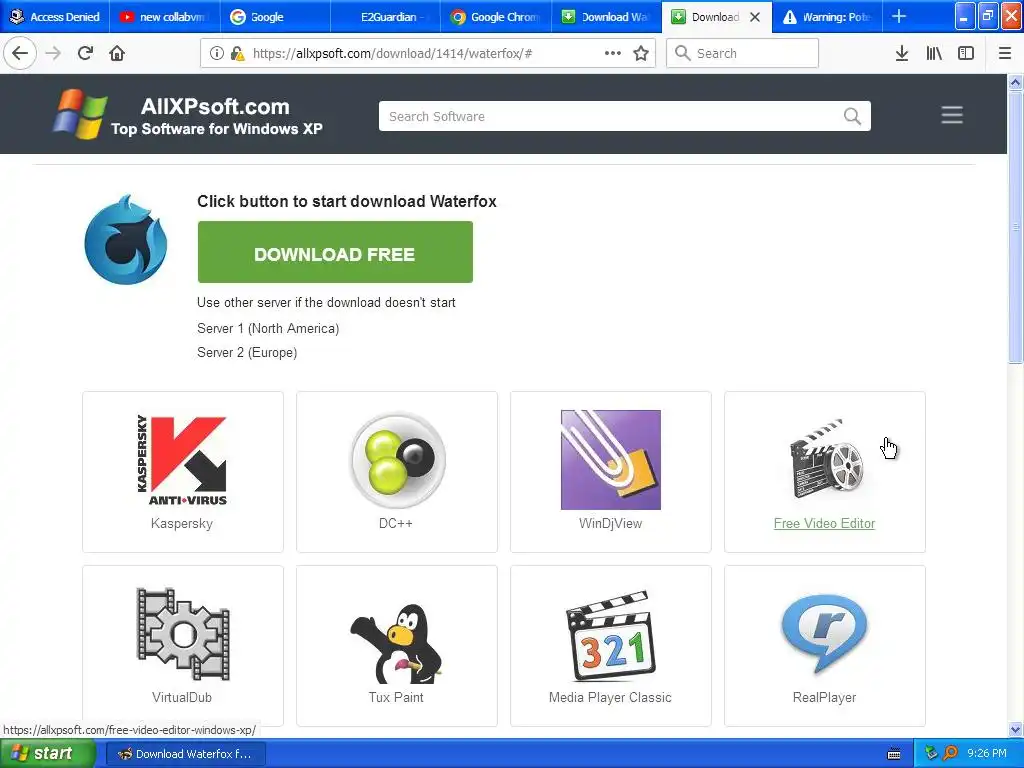Click the Waterfox logo icon
Image resolution: width=1024 pixels, height=768 pixels.
pos(126,240)
